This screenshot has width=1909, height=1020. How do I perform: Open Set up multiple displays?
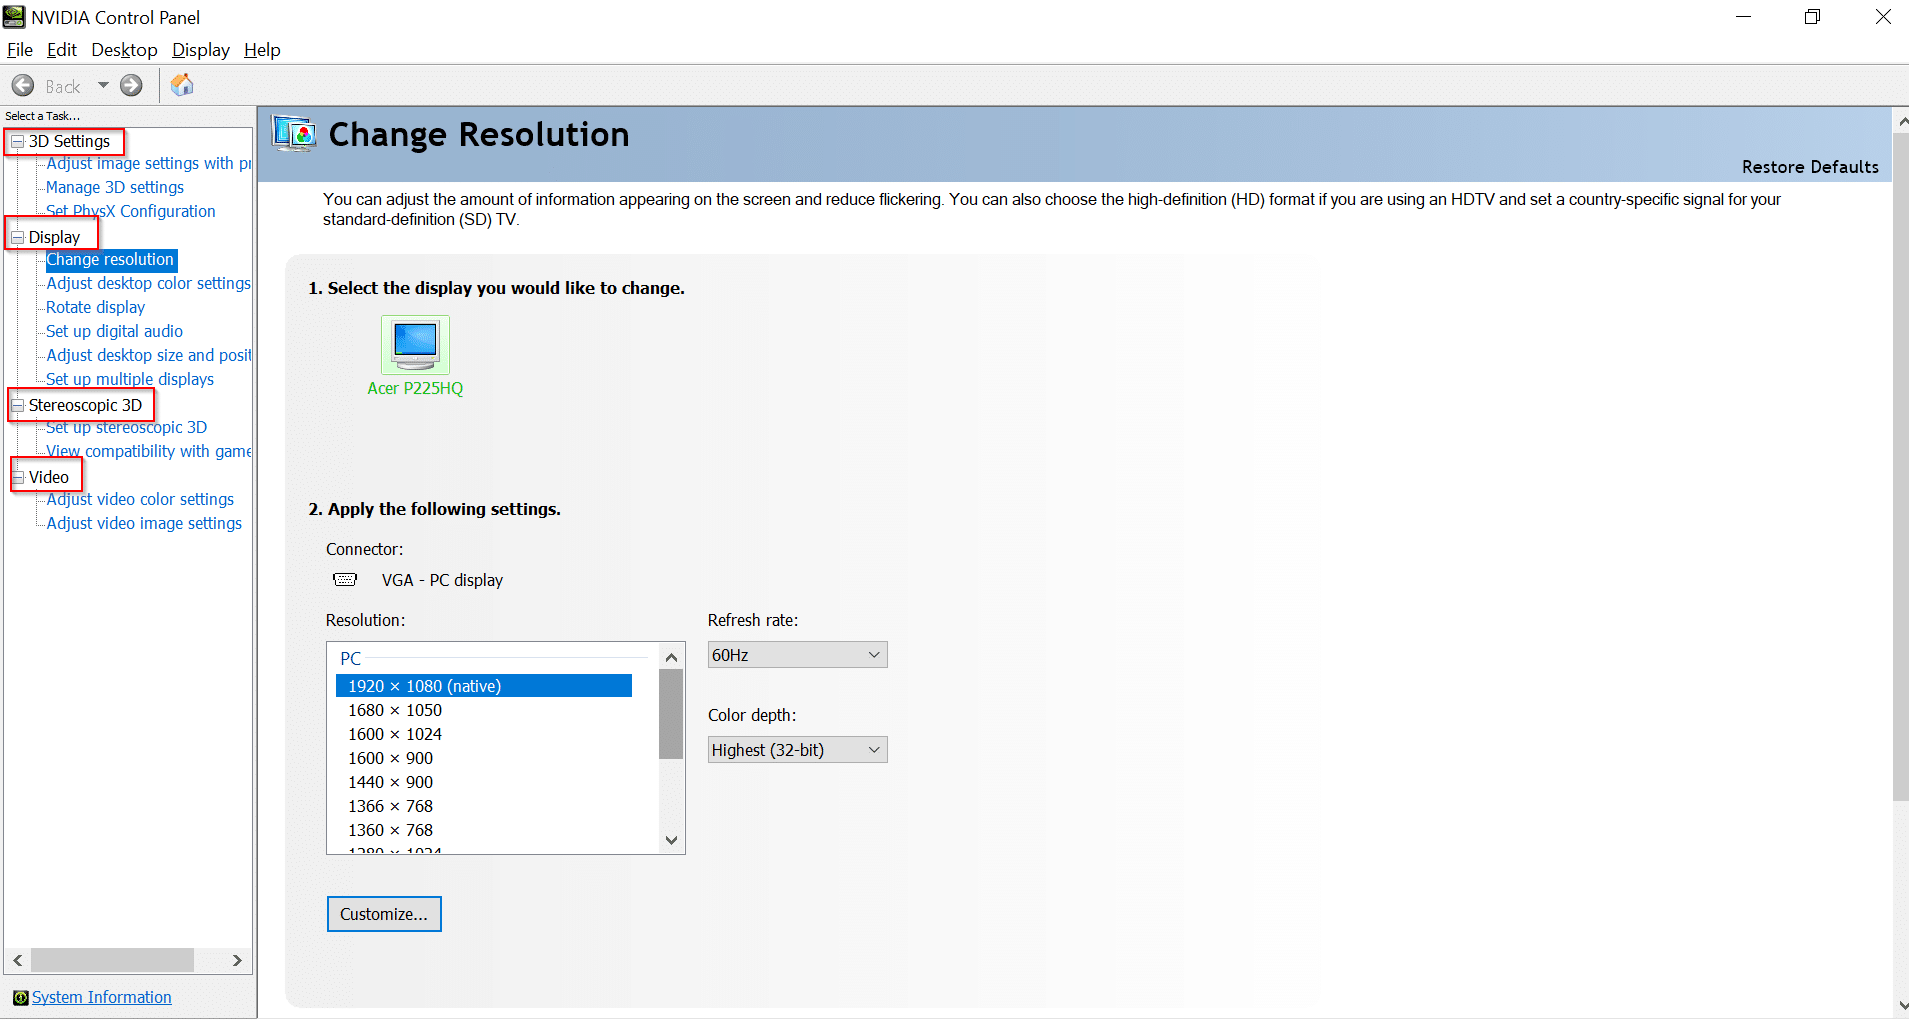coord(130,380)
